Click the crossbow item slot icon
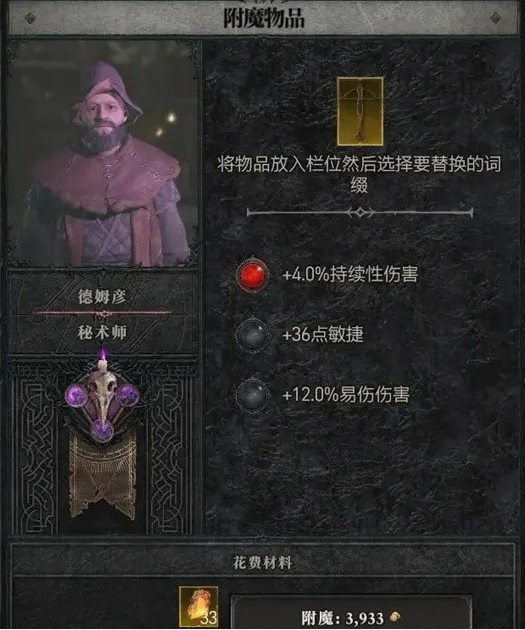The height and width of the screenshot is (630, 525). 360,112
